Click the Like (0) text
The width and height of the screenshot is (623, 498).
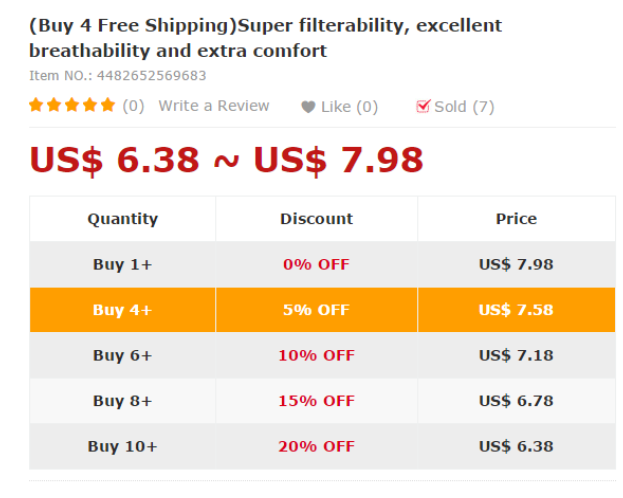pyautogui.click(x=349, y=107)
